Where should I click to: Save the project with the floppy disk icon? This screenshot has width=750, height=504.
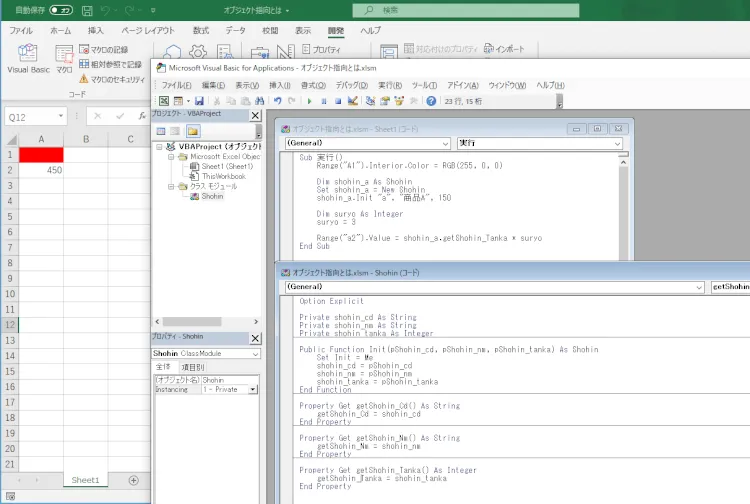(199, 101)
